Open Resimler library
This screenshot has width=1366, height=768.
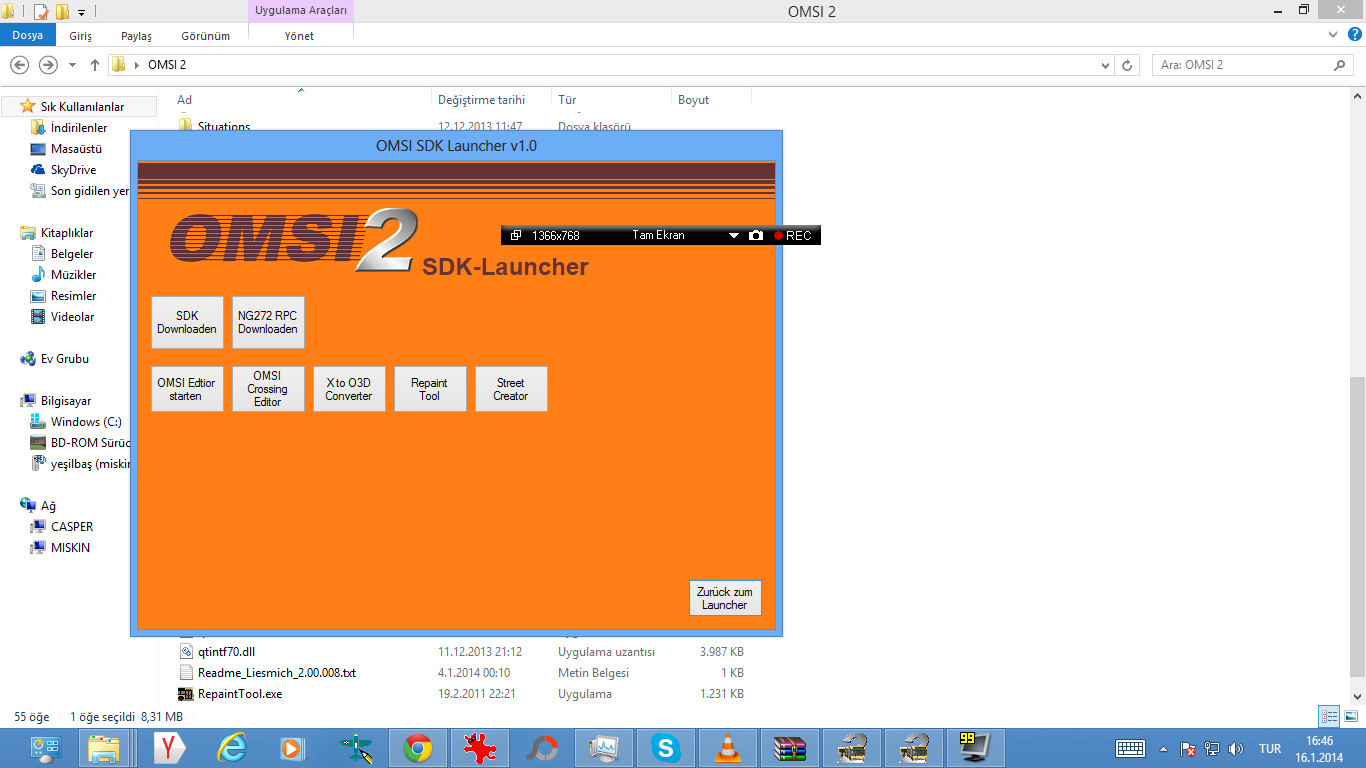[74, 296]
